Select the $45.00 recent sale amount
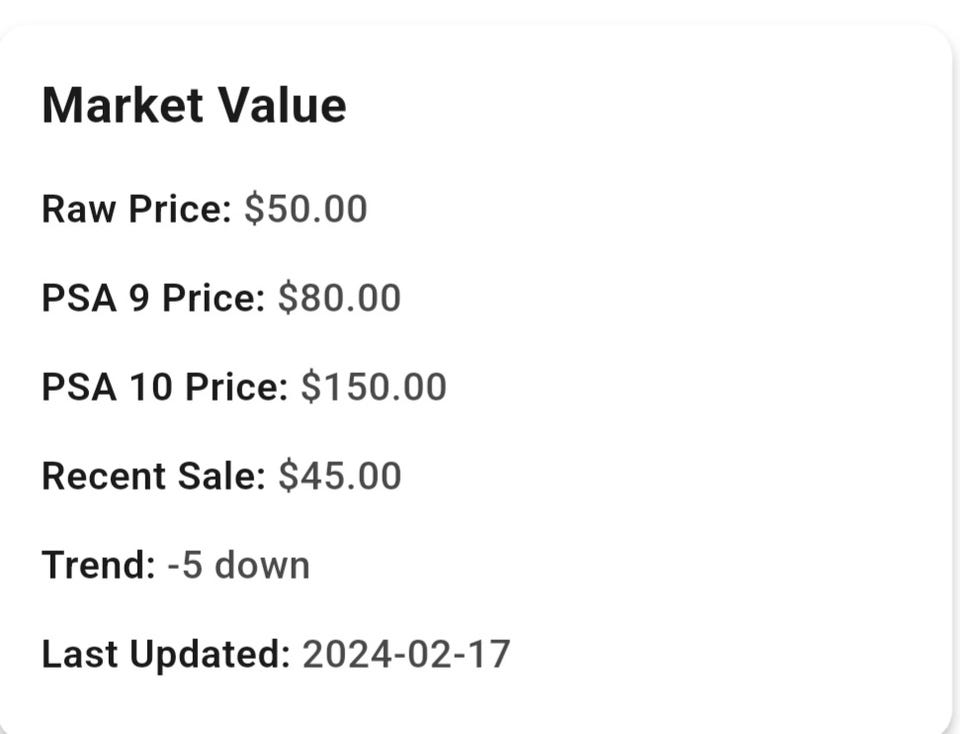960x734 pixels. pyautogui.click(x=340, y=476)
